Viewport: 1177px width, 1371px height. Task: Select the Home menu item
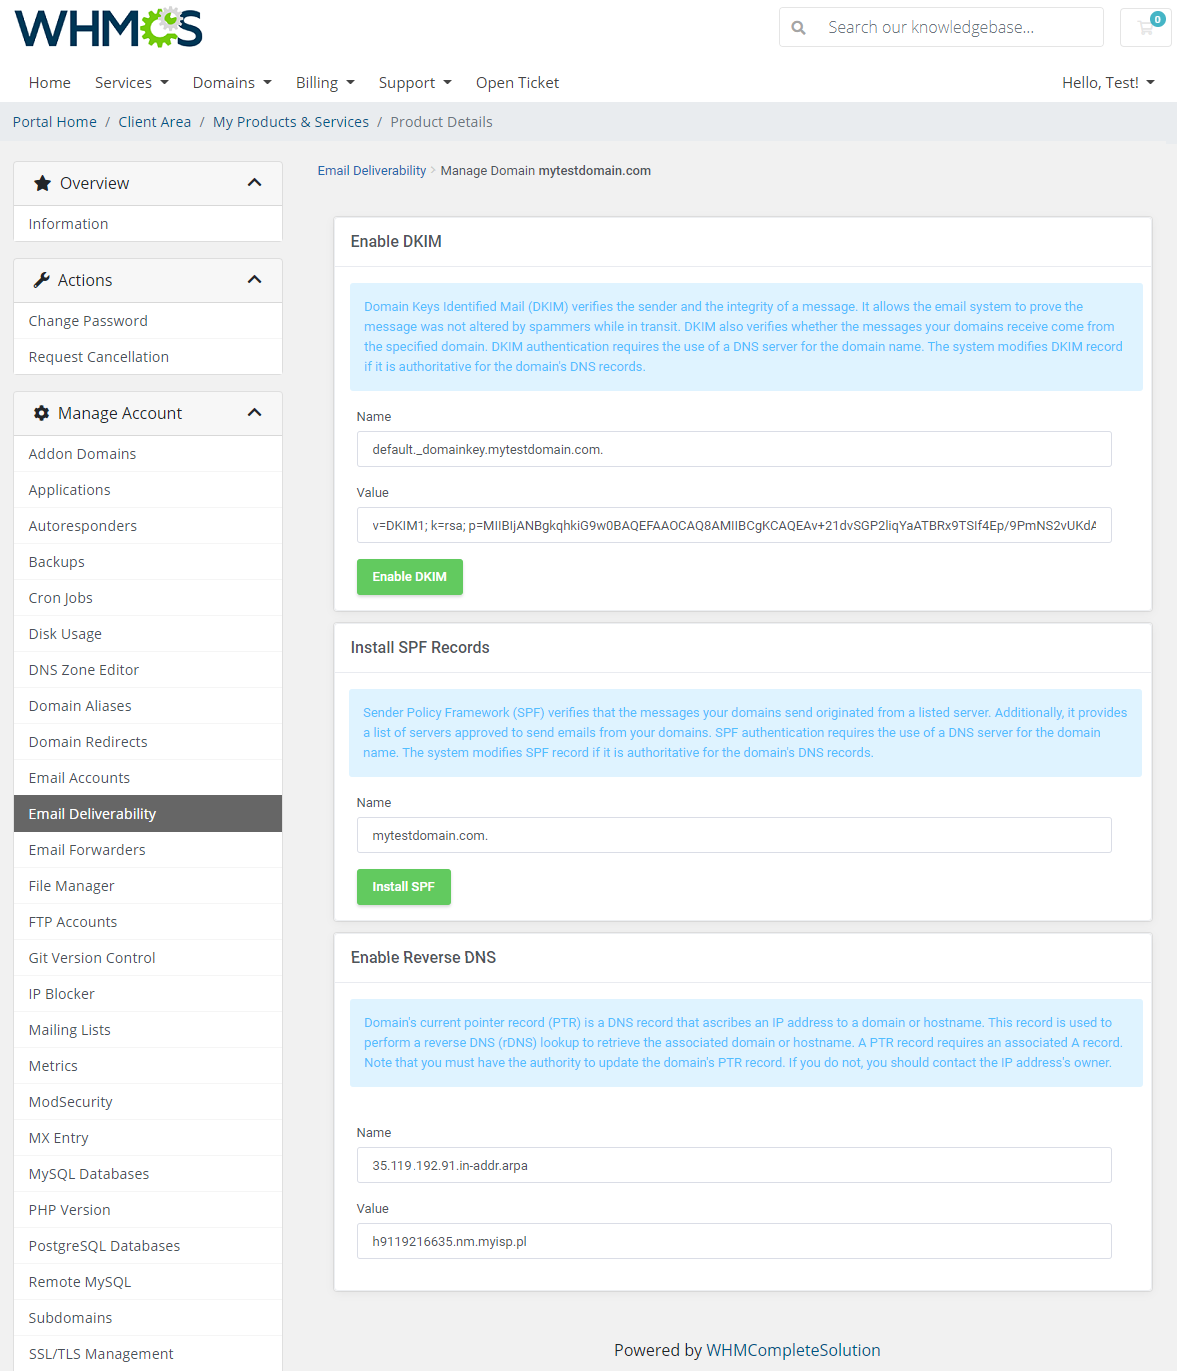coord(49,82)
